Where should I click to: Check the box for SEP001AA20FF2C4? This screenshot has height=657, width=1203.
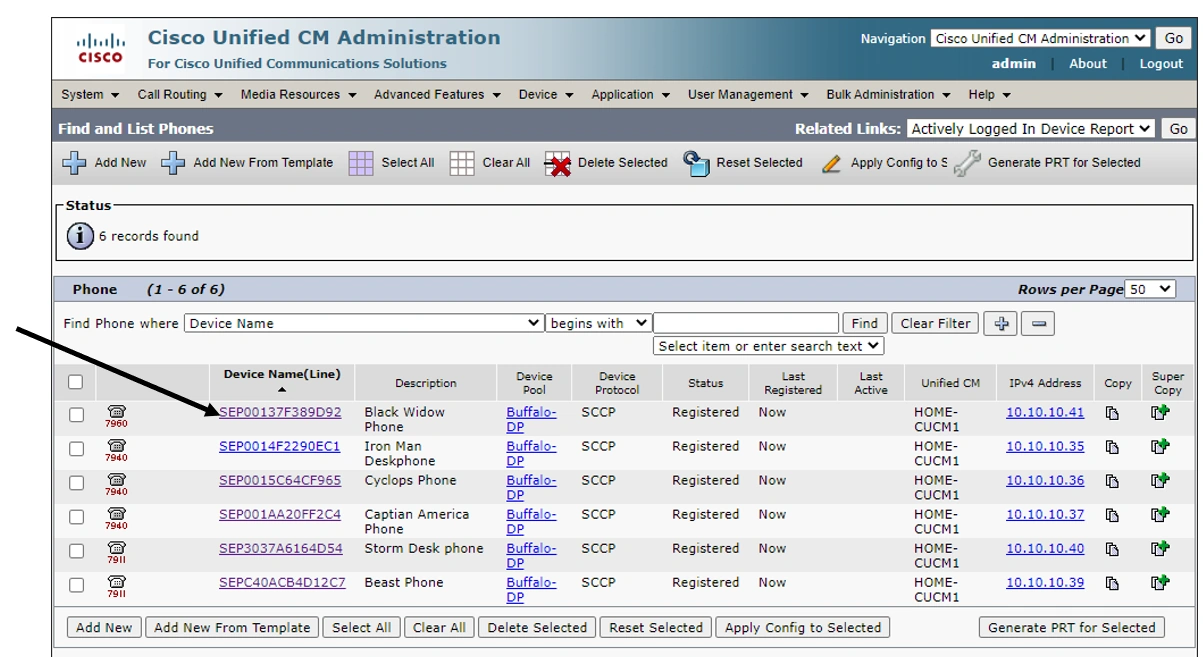76,518
